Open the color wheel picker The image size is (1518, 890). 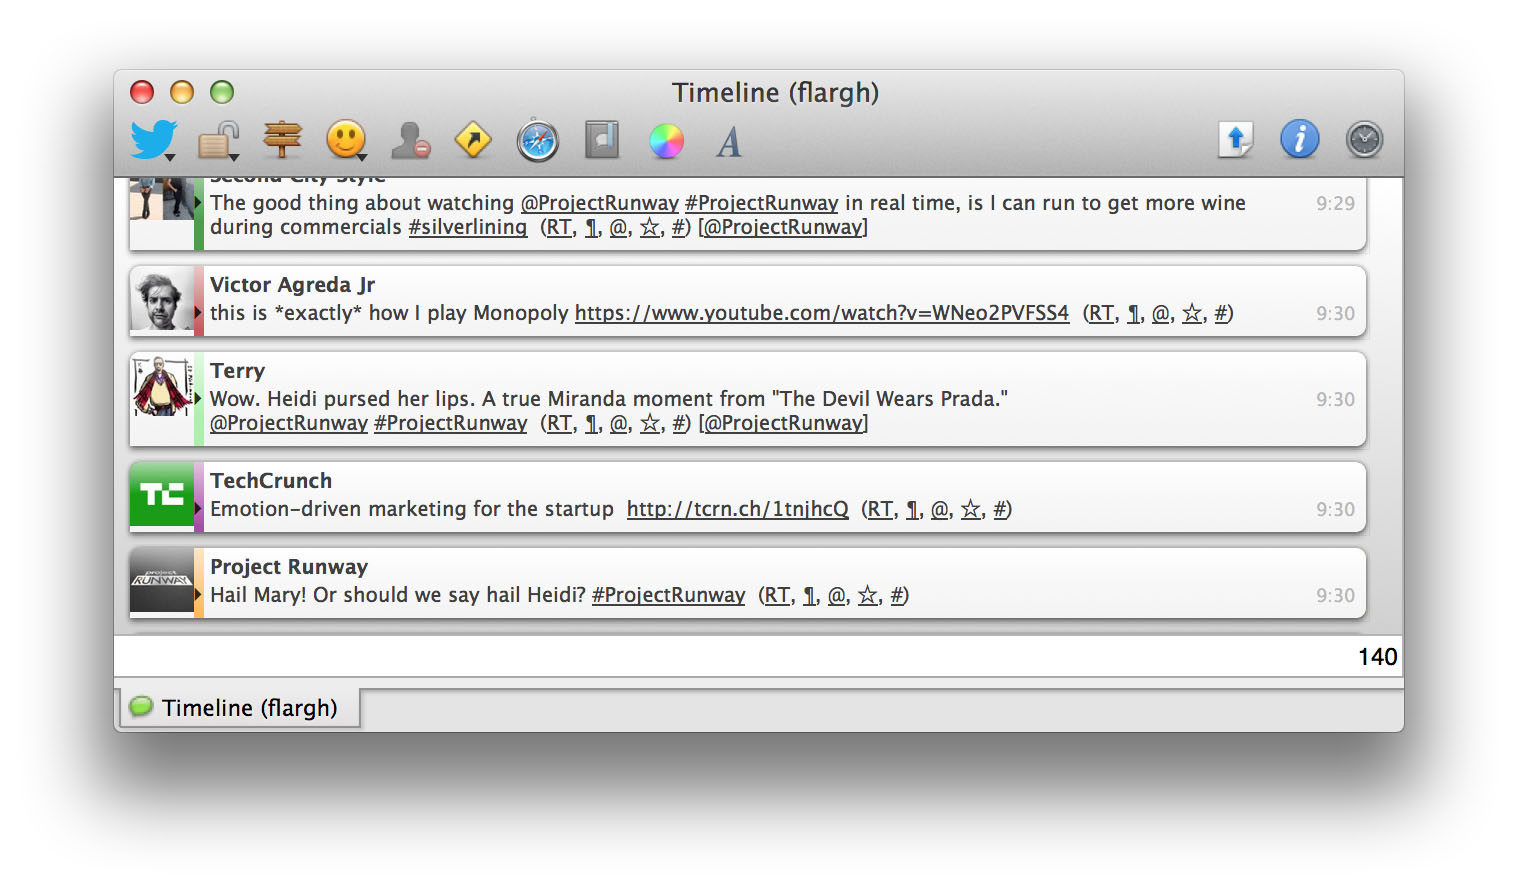point(666,141)
